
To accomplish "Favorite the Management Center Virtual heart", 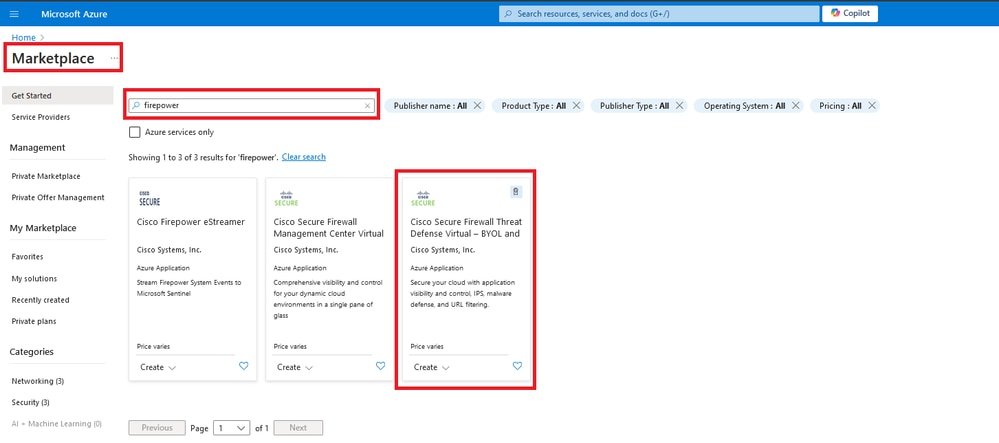I will click(x=380, y=366).
